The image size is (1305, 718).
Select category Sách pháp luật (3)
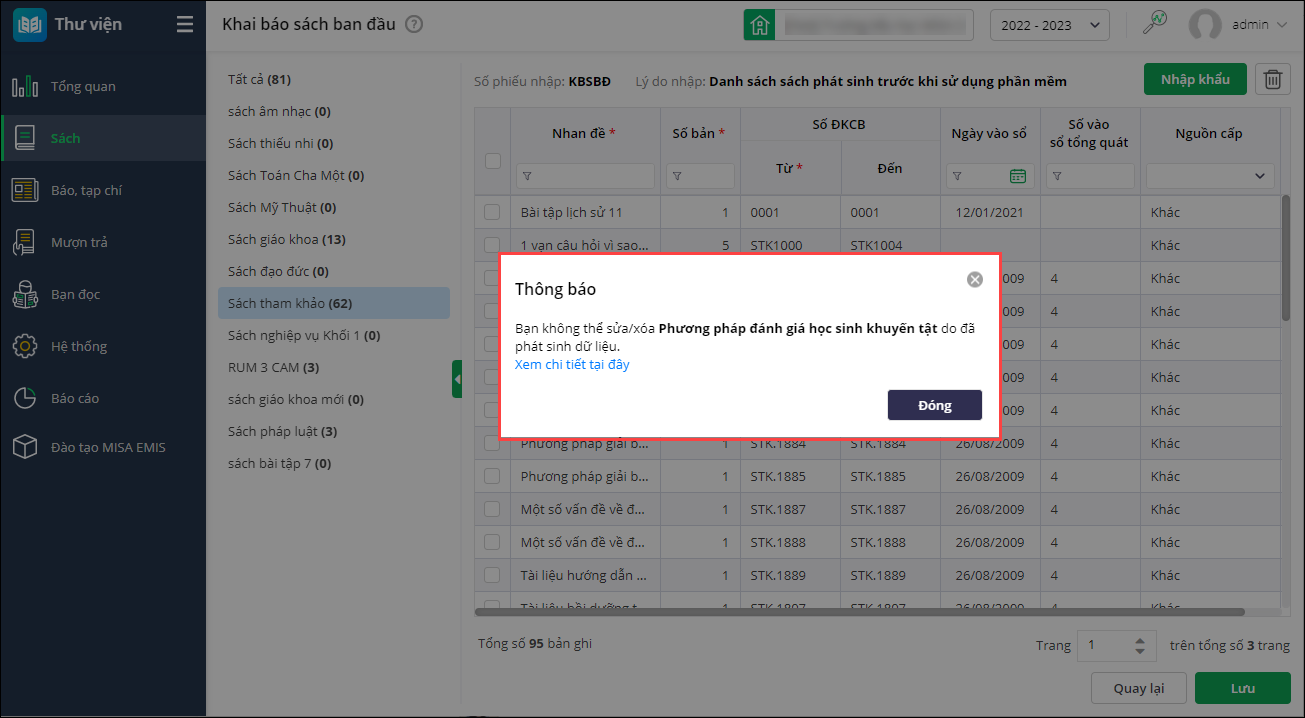334,431
